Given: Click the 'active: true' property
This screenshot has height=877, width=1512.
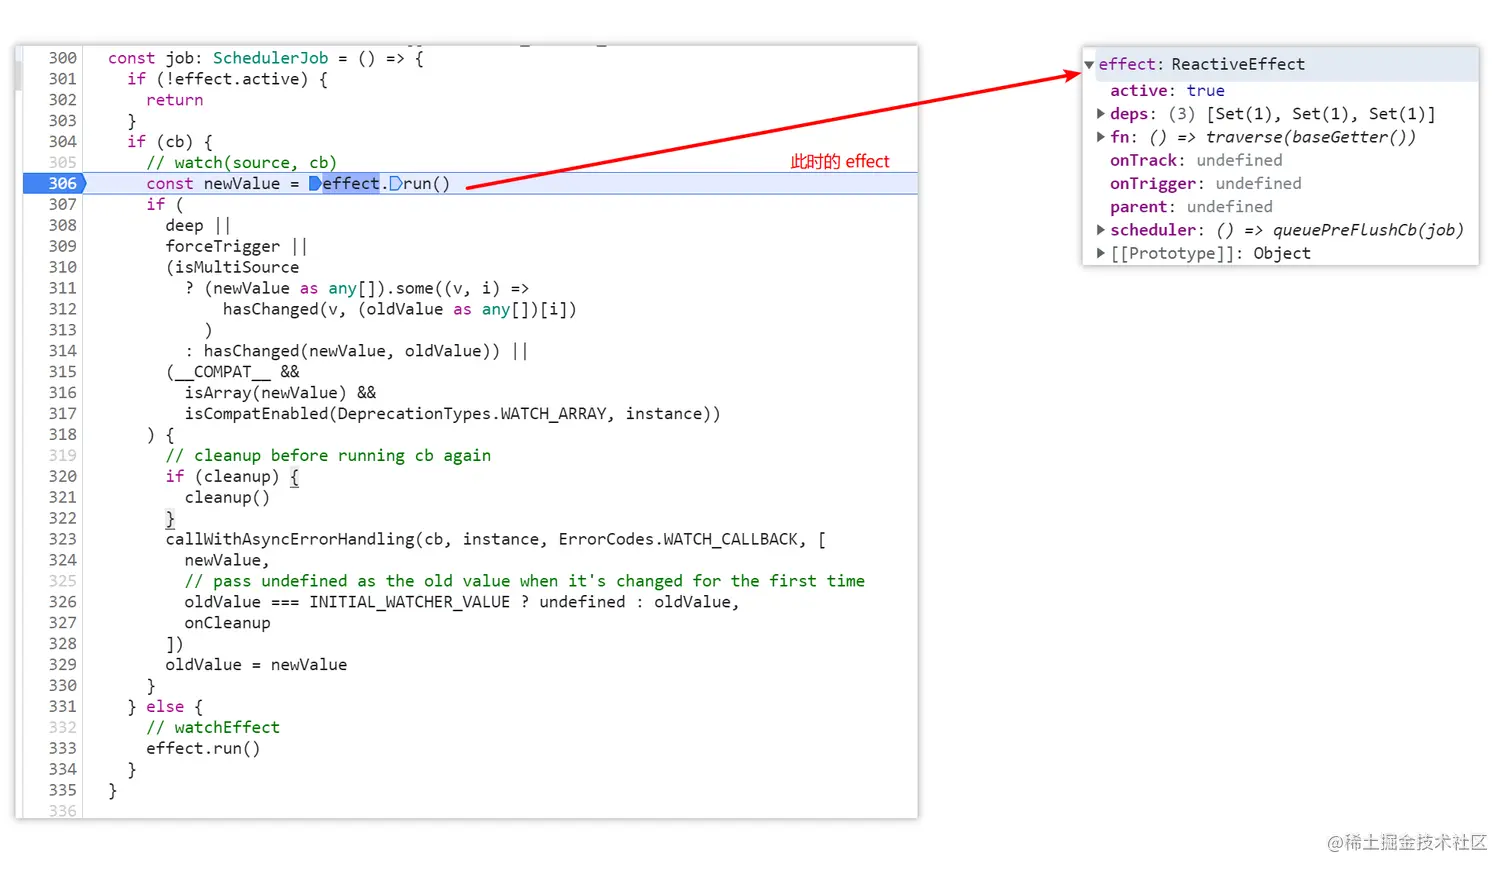Looking at the screenshot, I should coord(1167,91).
